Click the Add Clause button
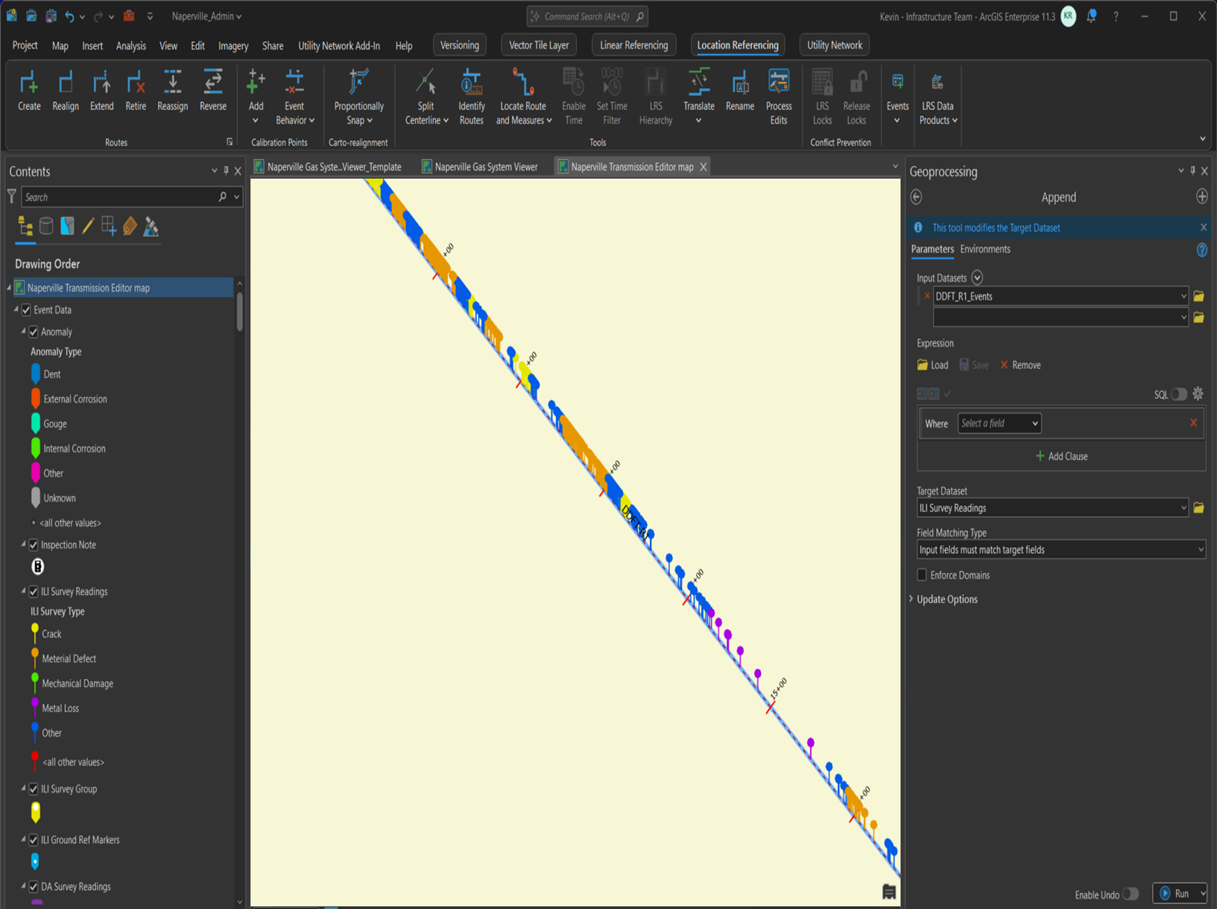This screenshot has width=1217, height=909. point(1061,456)
